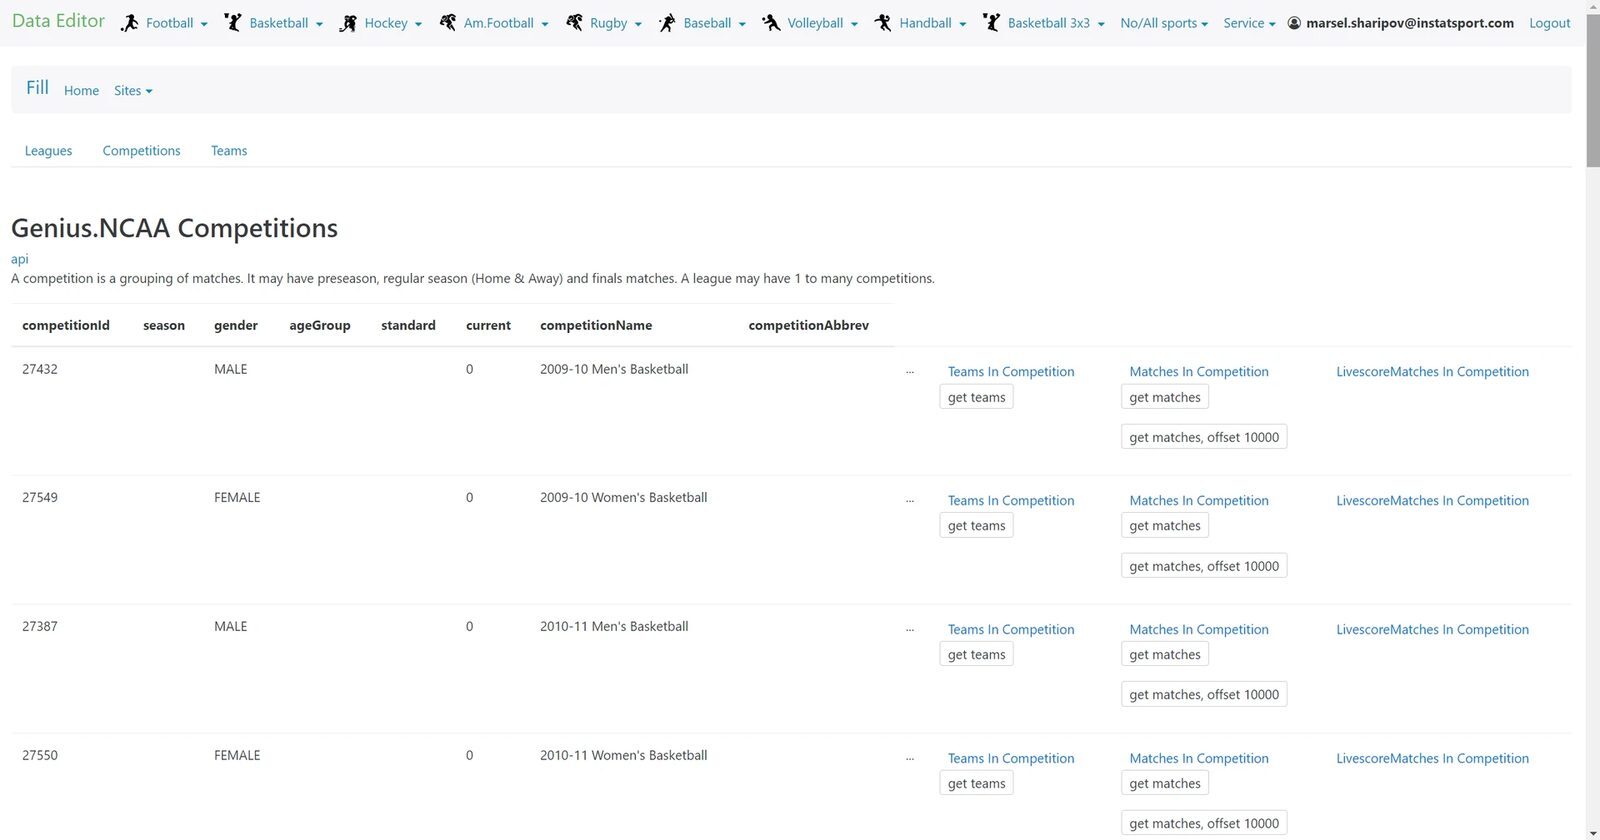The height and width of the screenshot is (840, 1600).
Task: Select the 2009-10 Men's Basketball name cell
Action: click(x=614, y=369)
